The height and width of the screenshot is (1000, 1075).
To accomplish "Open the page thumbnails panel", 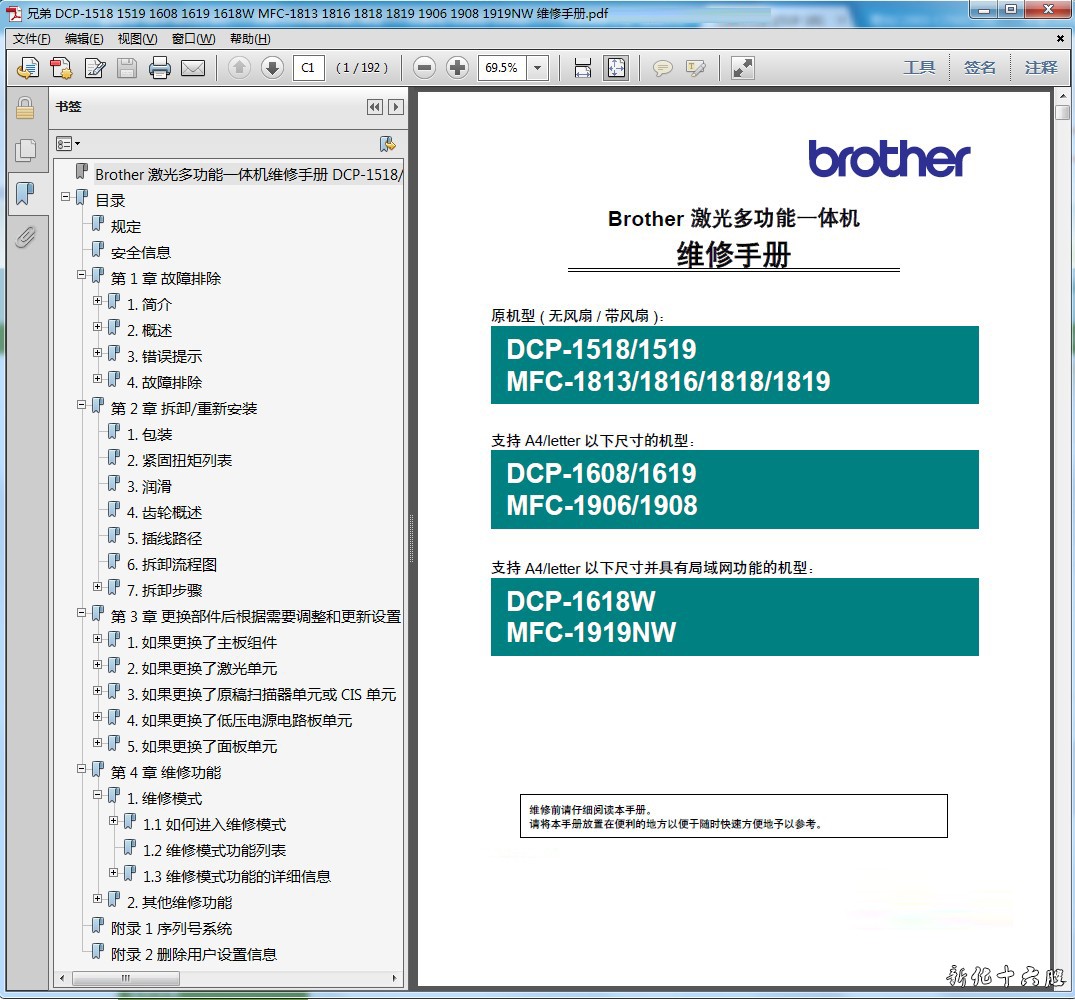I will tap(25, 151).
